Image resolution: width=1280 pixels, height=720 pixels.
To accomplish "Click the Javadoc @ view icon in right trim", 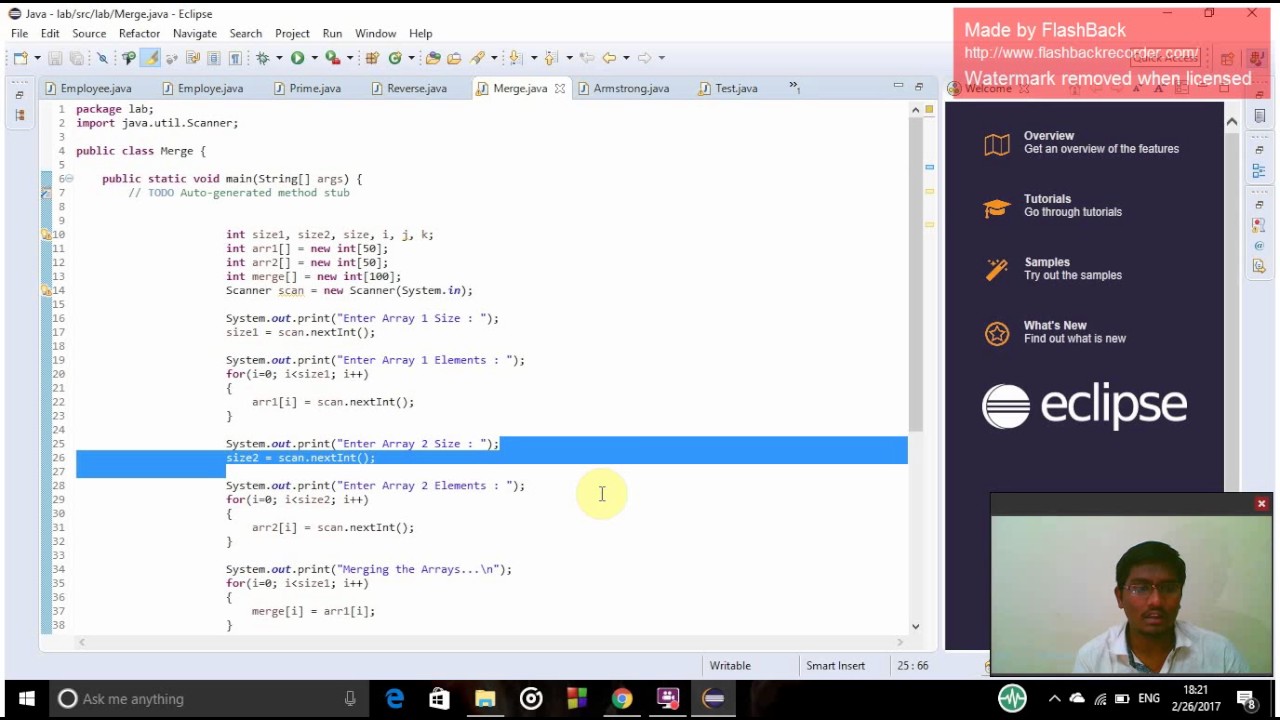I will (1259, 246).
